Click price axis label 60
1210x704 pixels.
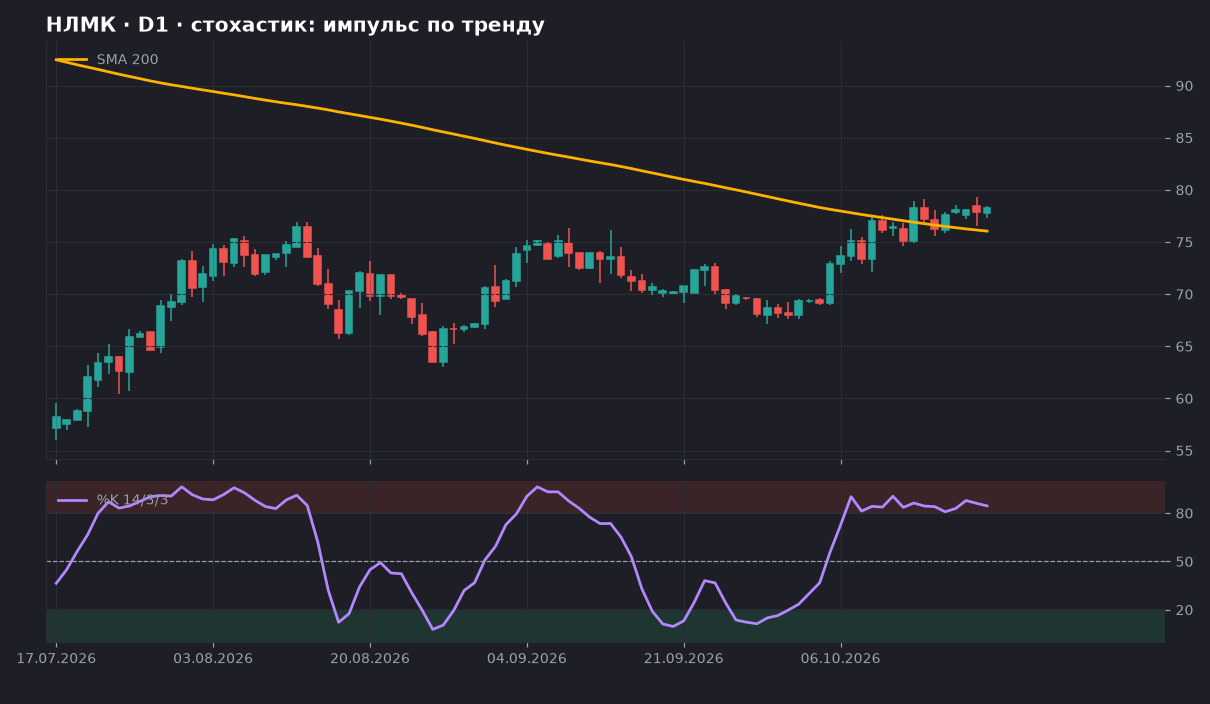(1184, 398)
